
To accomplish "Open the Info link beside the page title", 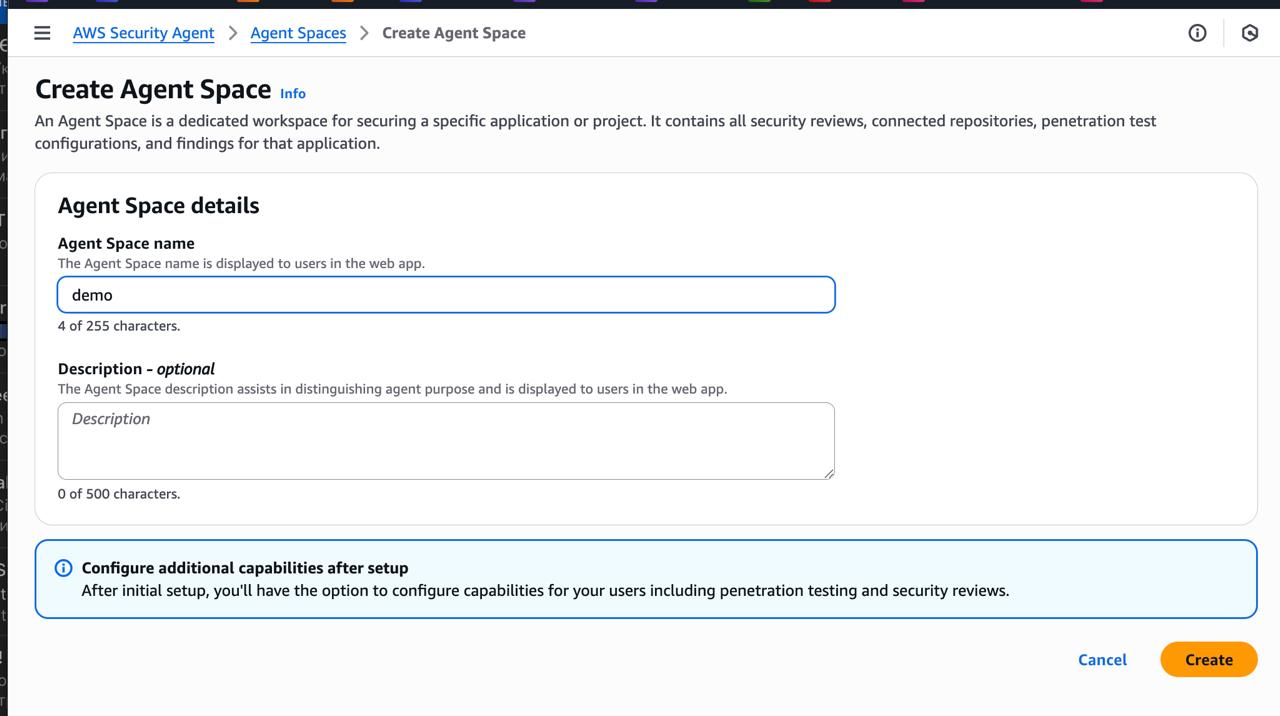I will coord(293,93).
